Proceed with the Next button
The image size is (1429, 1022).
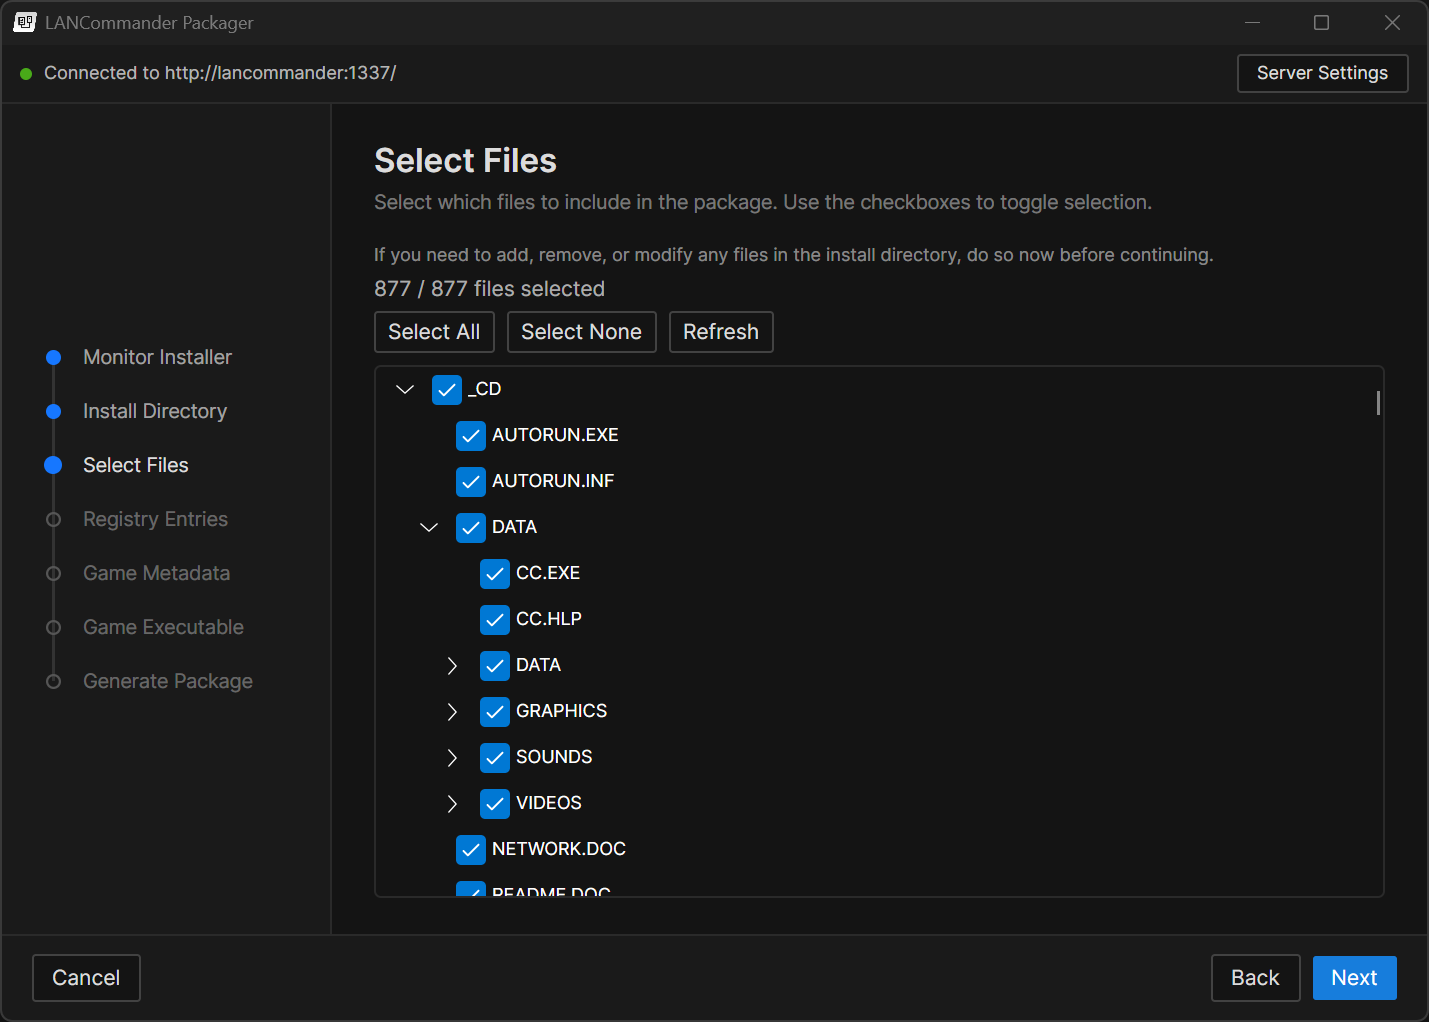point(1354,978)
